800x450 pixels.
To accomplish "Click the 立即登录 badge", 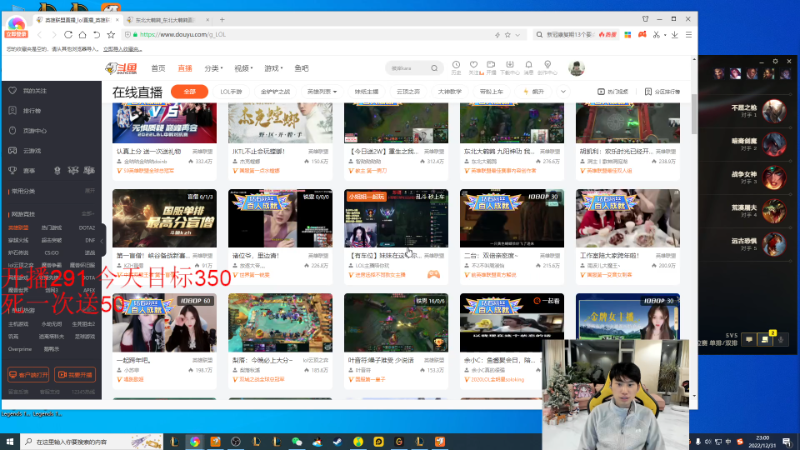I will [x=16, y=34].
